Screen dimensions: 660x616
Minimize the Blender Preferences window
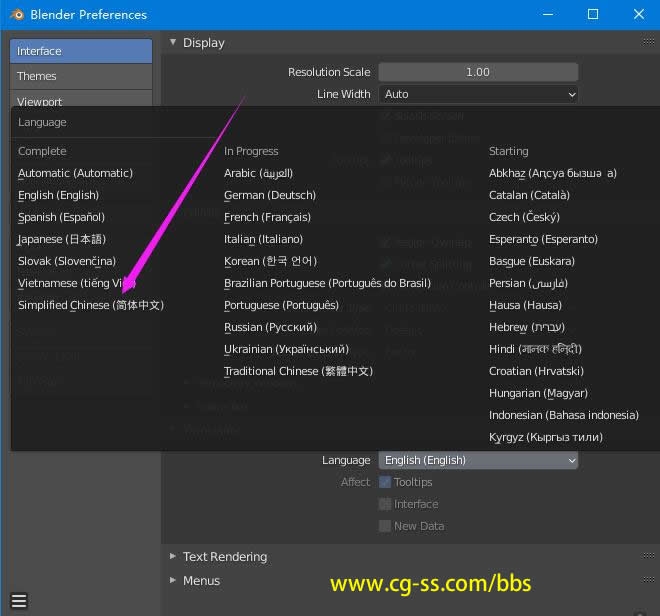coord(547,14)
